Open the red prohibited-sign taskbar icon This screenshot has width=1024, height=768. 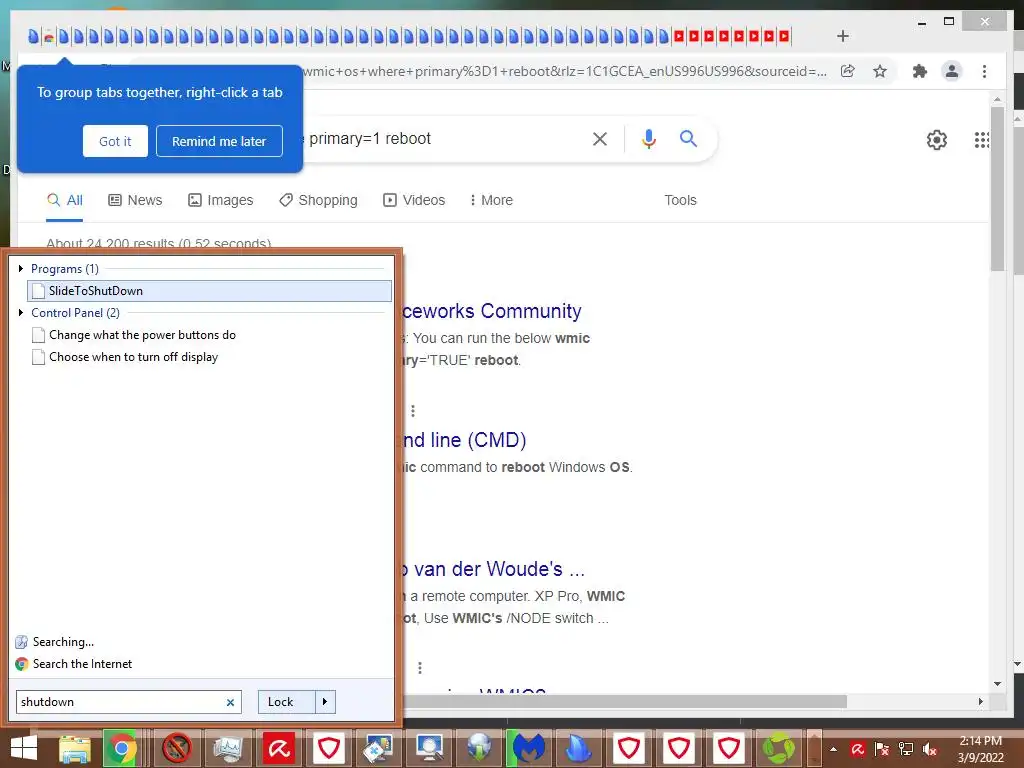tap(176, 748)
